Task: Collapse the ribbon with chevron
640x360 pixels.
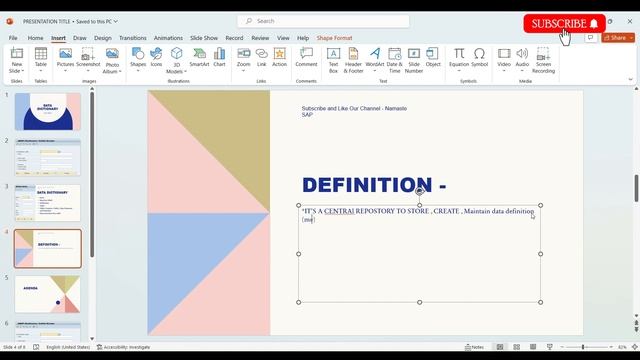Action: [x=631, y=80]
